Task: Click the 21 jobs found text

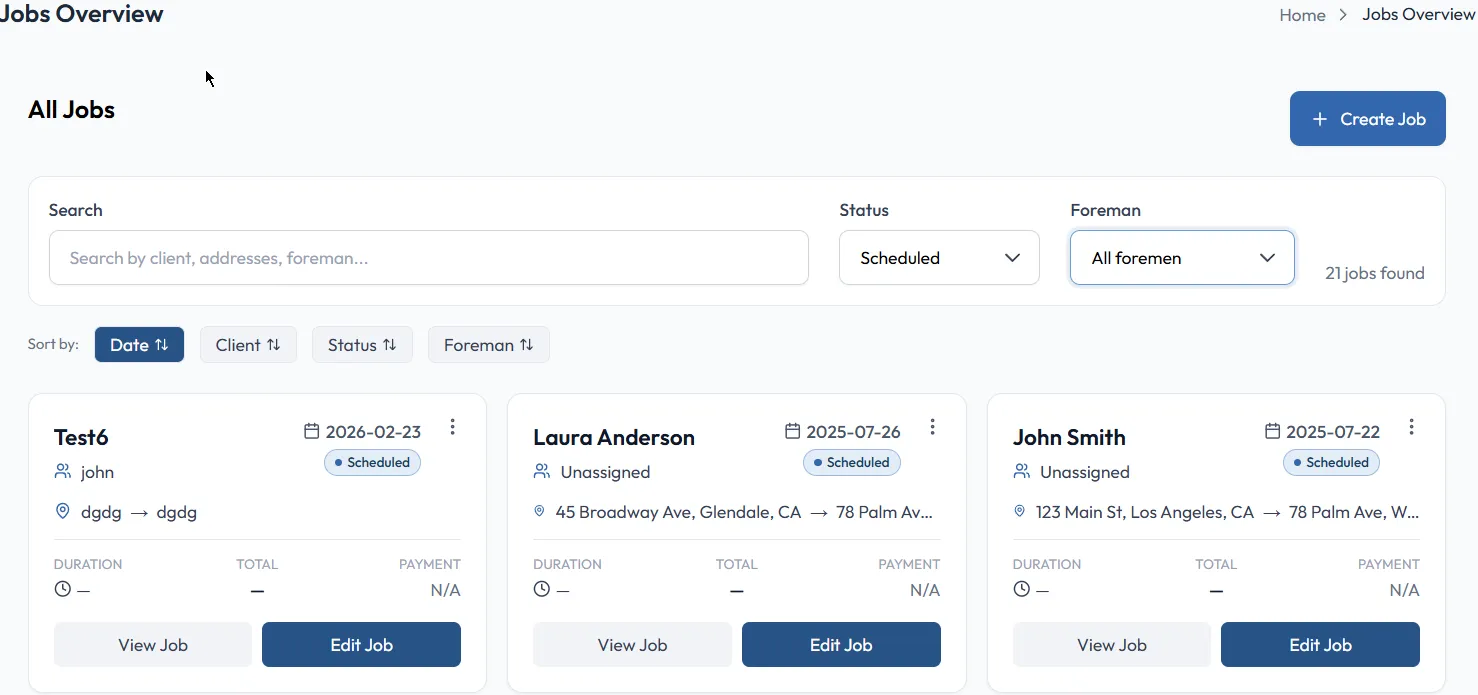Action: (x=1375, y=273)
